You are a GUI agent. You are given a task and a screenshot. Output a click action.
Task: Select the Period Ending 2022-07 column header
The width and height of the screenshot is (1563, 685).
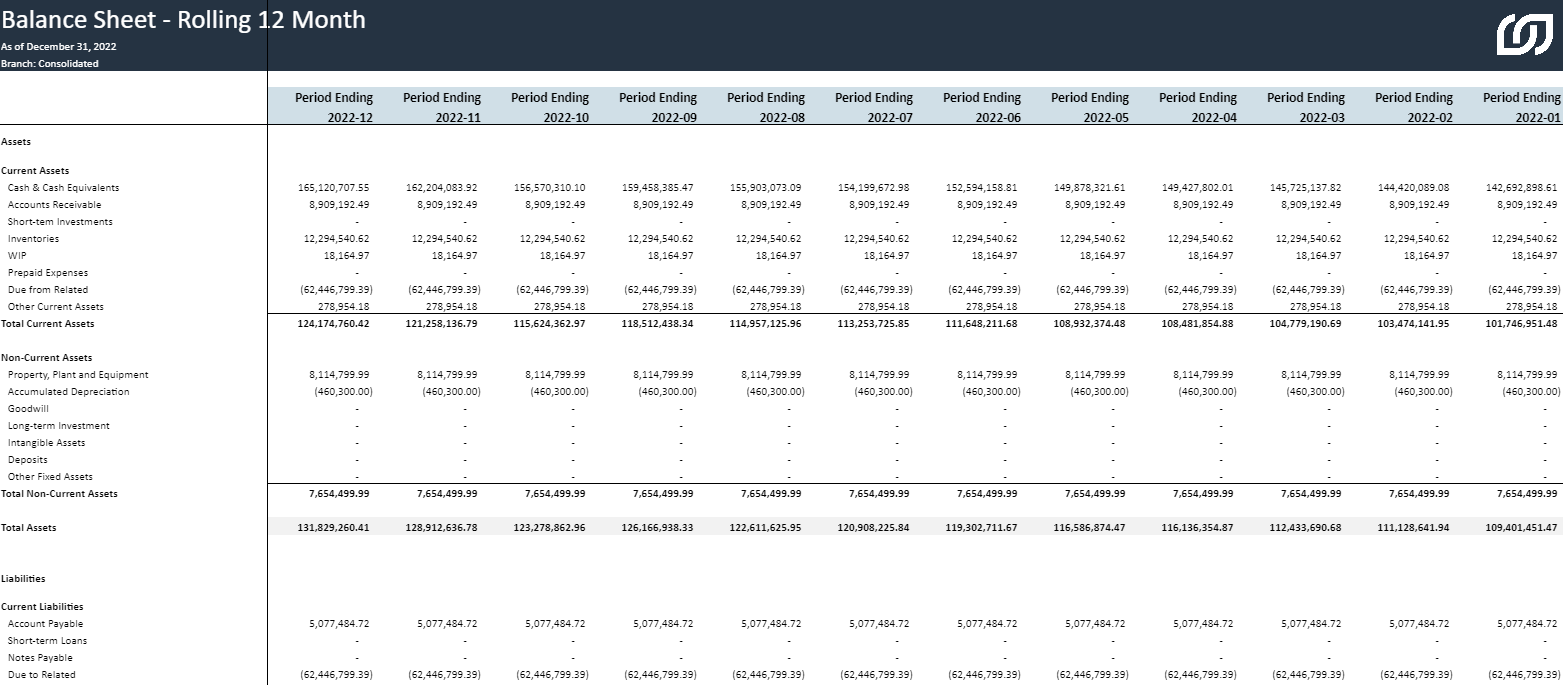[x=874, y=107]
